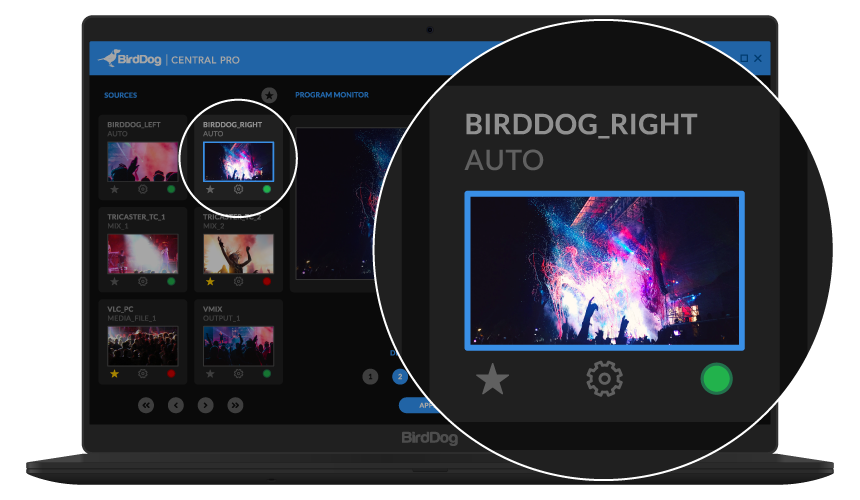Click the red status dot on VLC_PC
Screen dimensions: 860x500
point(171,373)
